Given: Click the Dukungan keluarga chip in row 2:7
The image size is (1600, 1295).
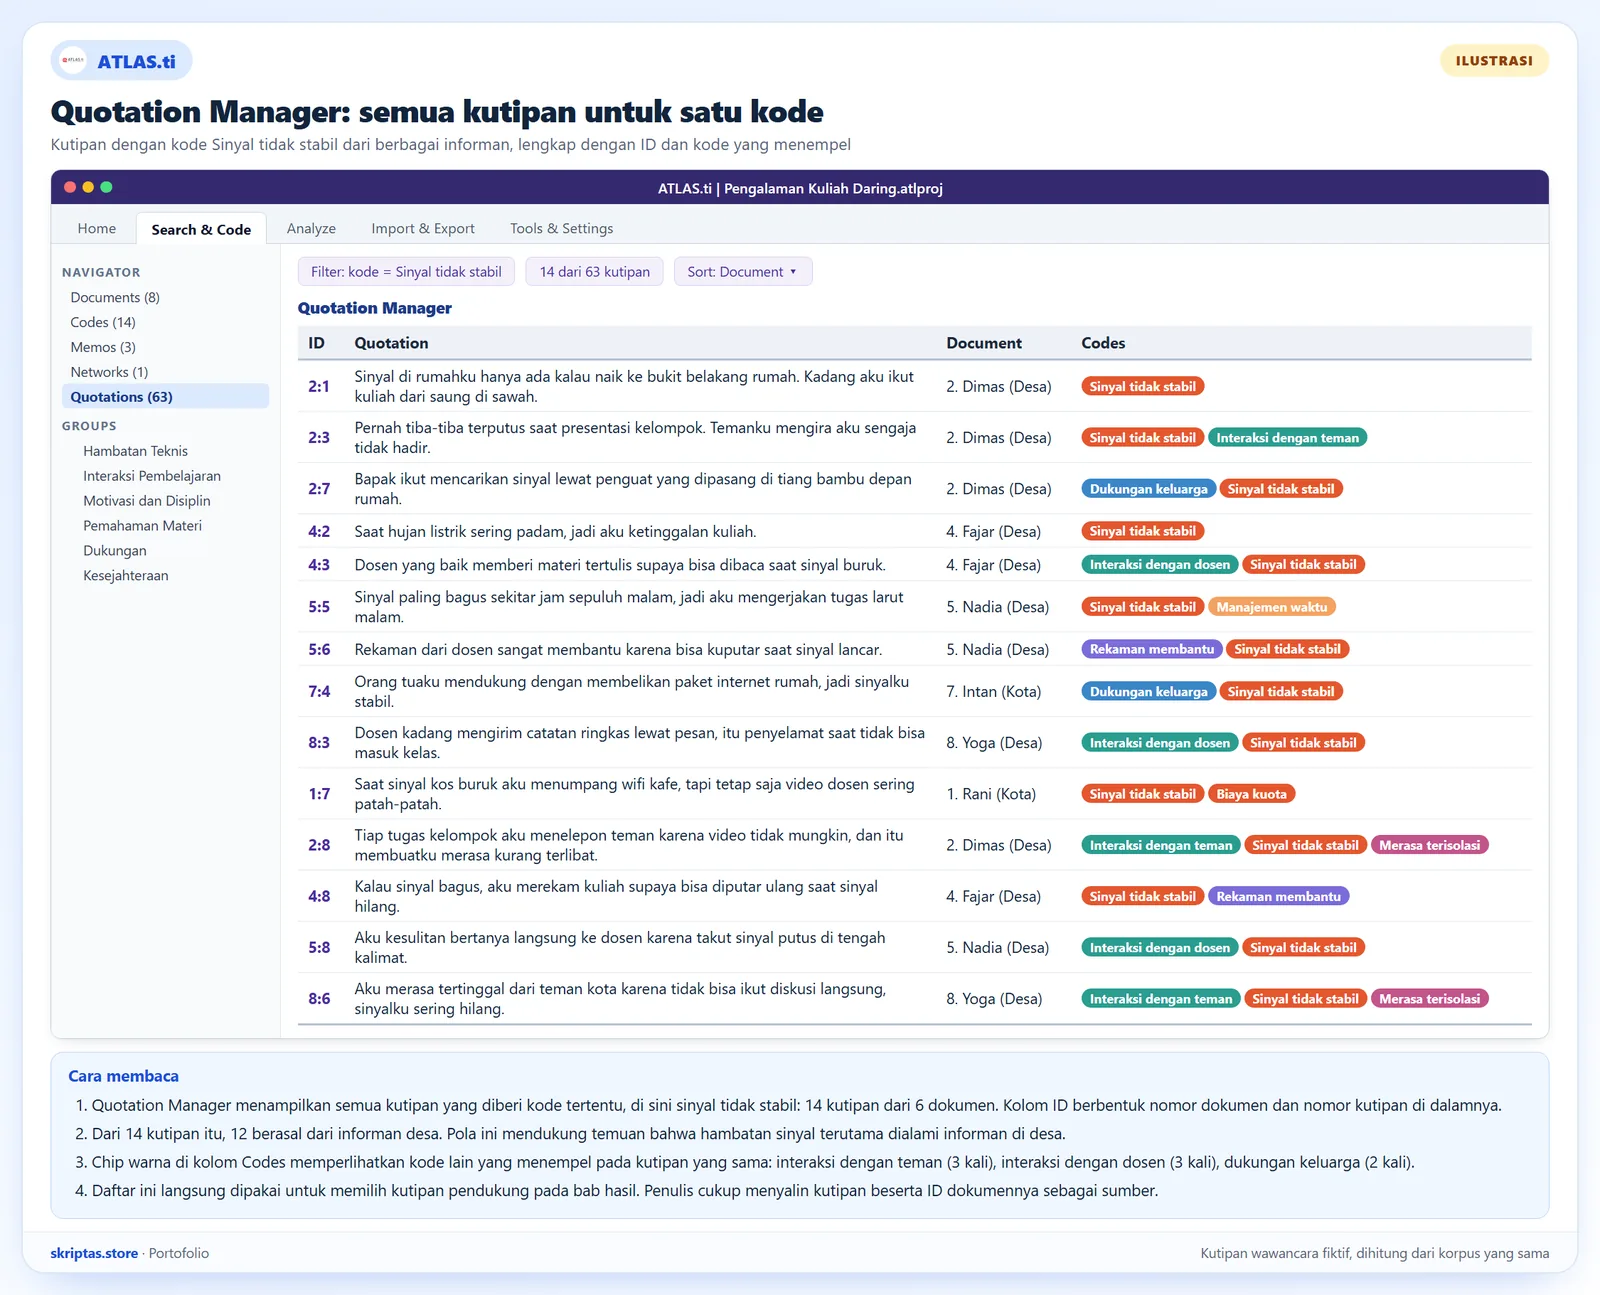Looking at the screenshot, I should [1148, 489].
